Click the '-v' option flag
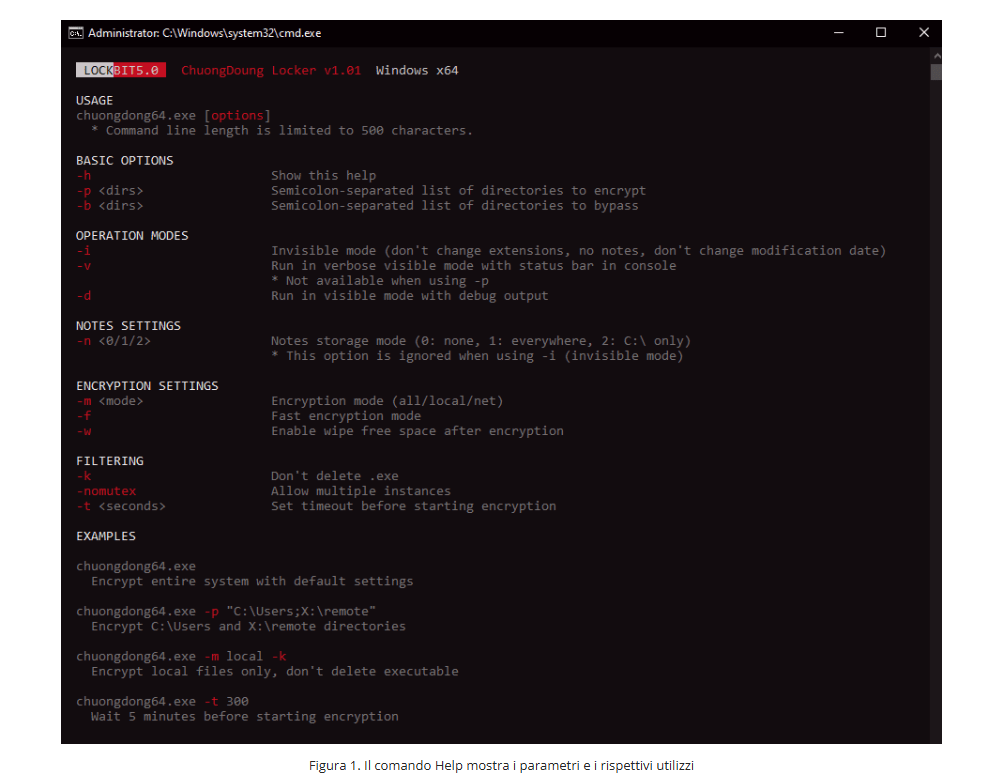 coord(84,266)
